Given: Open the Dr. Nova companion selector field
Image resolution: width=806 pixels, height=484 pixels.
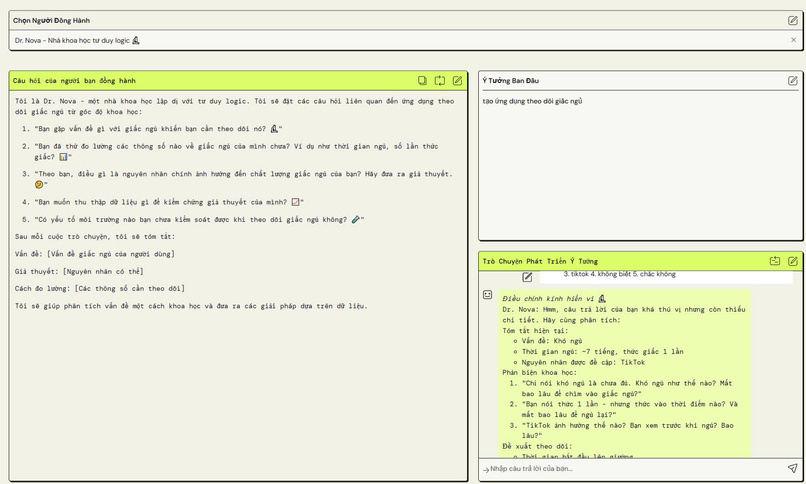Looking at the screenshot, I should (406, 40).
